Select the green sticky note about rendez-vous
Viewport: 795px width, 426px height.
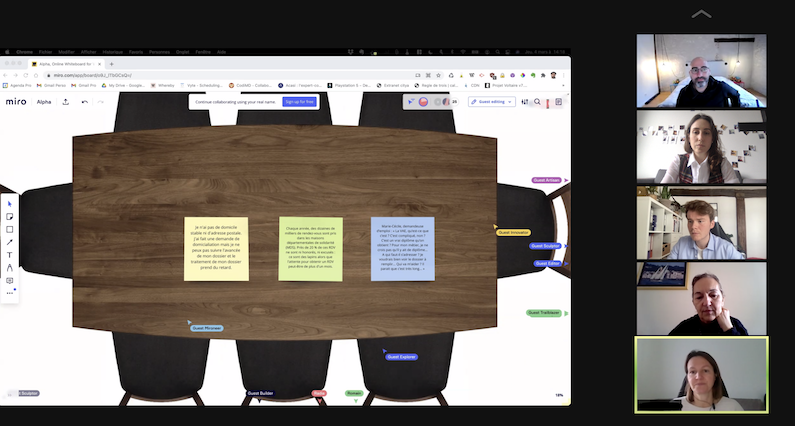coord(311,249)
